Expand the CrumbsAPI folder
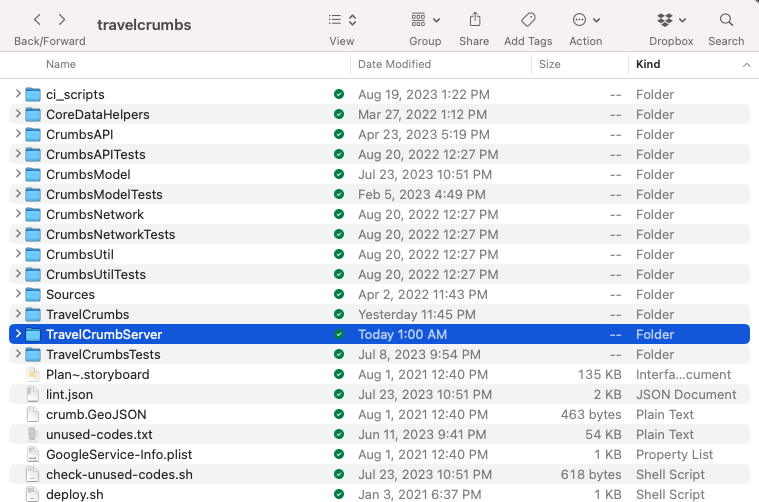The height and width of the screenshot is (502, 759). pos(18,134)
